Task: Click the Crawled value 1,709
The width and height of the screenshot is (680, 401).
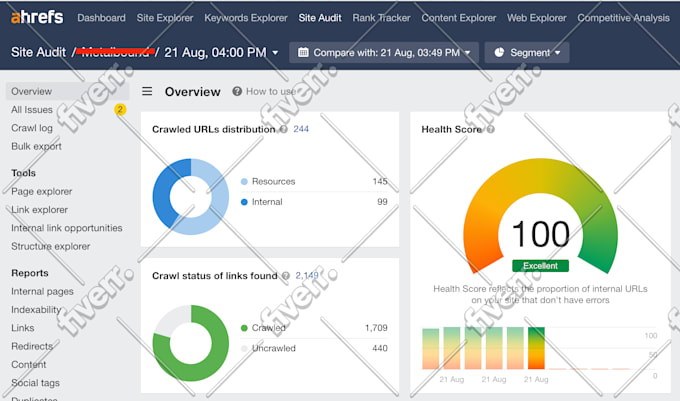Action: point(376,328)
